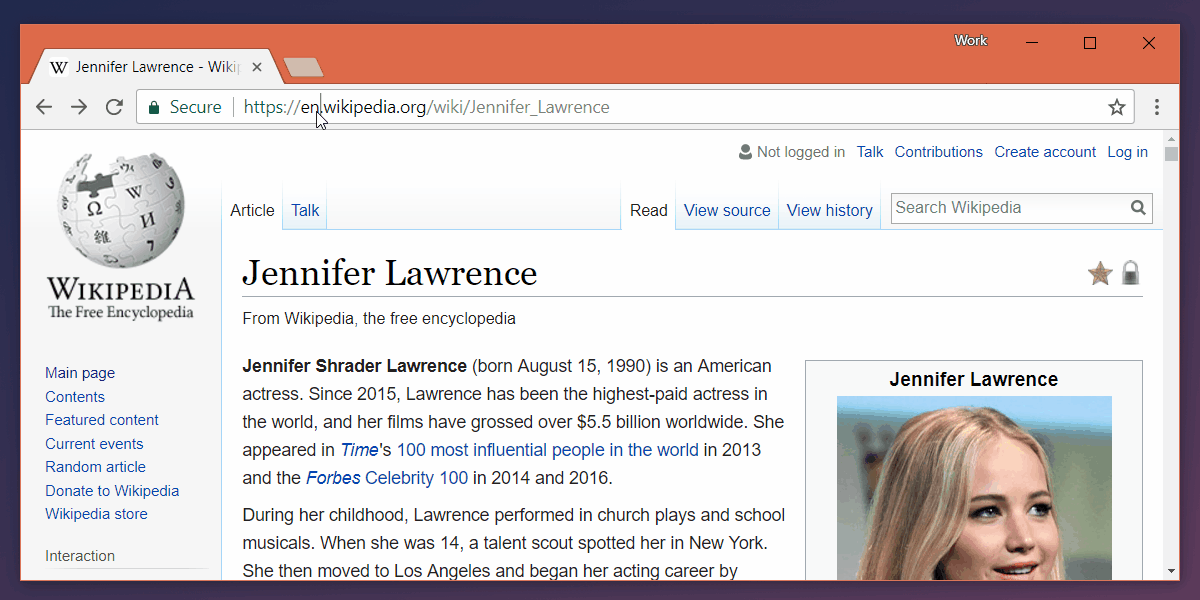Switch to the Talk tab
Viewport: 1200px width, 600px height.
[305, 210]
